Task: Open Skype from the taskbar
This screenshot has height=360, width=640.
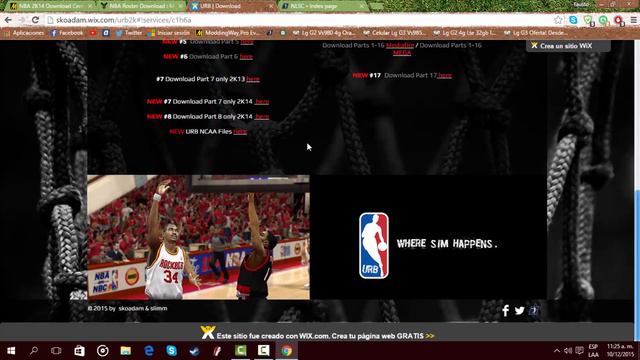Action: pos(172,351)
